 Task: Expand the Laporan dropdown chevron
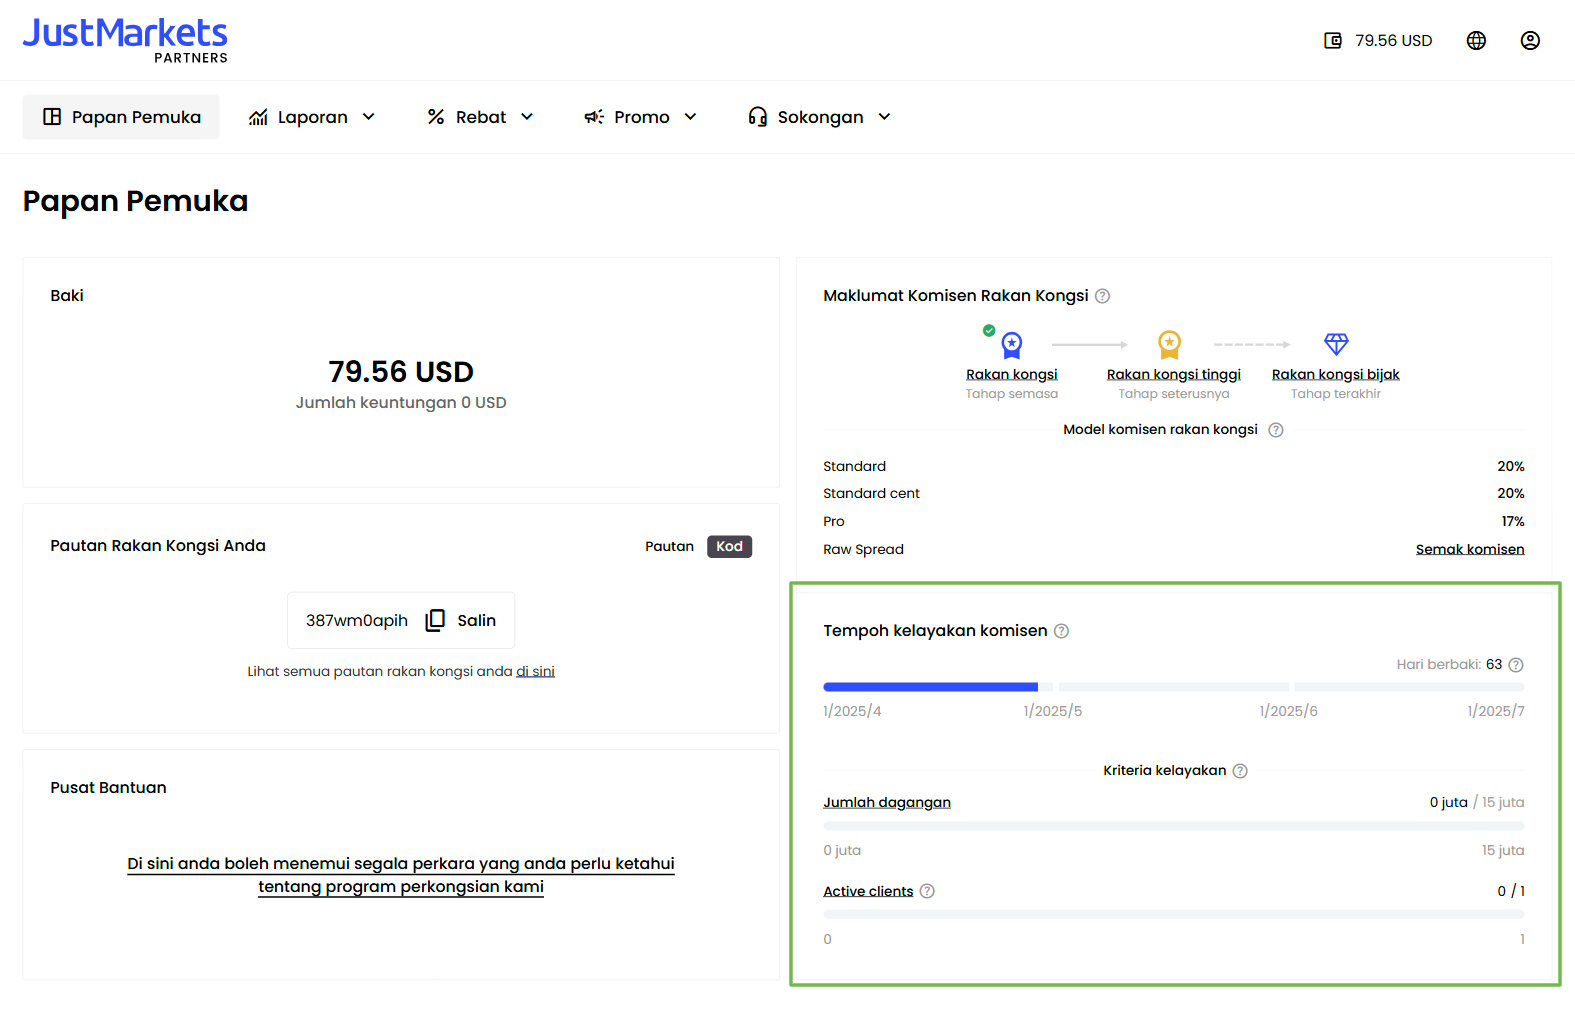(368, 117)
